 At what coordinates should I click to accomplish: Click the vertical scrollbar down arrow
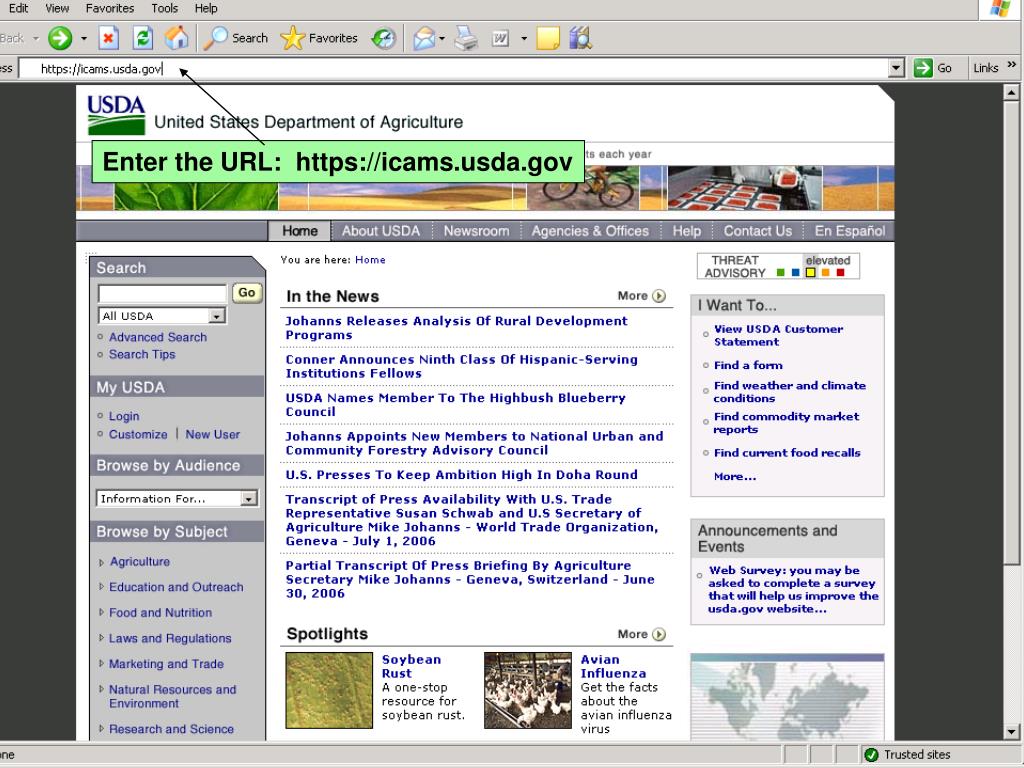click(x=1011, y=731)
